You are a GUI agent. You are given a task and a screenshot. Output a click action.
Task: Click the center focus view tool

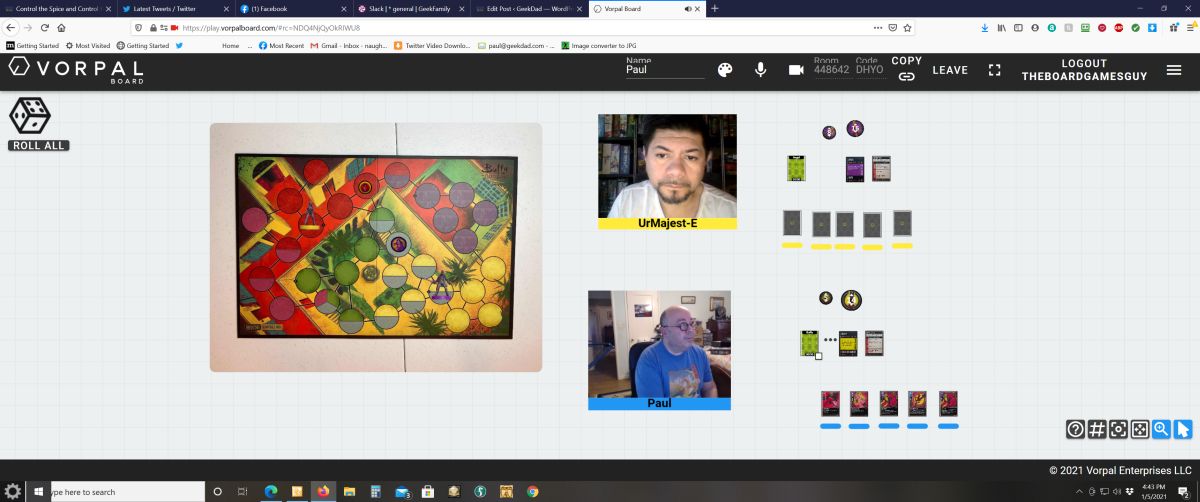click(x=1118, y=429)
